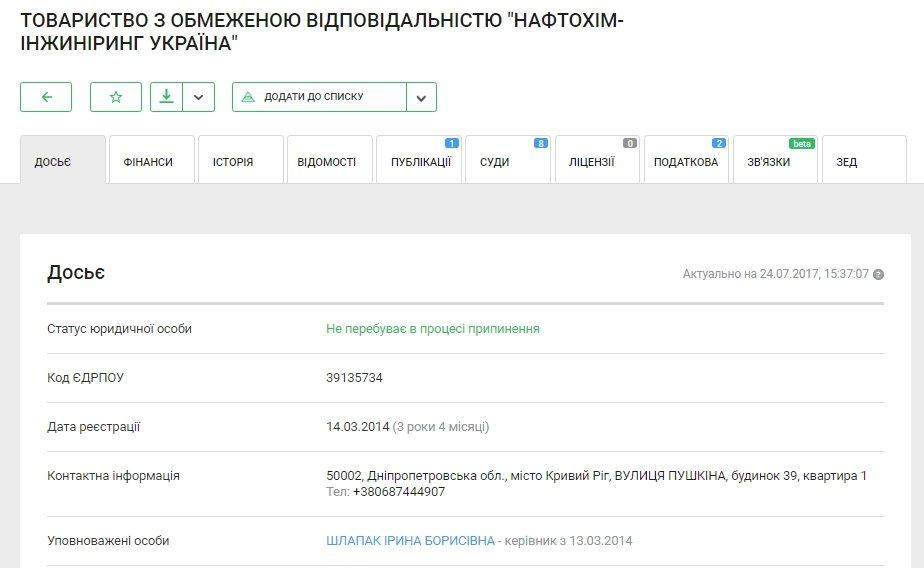Screen dimensions: 924x568
Task: Switch to the ЗЕД tab
Action: (864, 160)
